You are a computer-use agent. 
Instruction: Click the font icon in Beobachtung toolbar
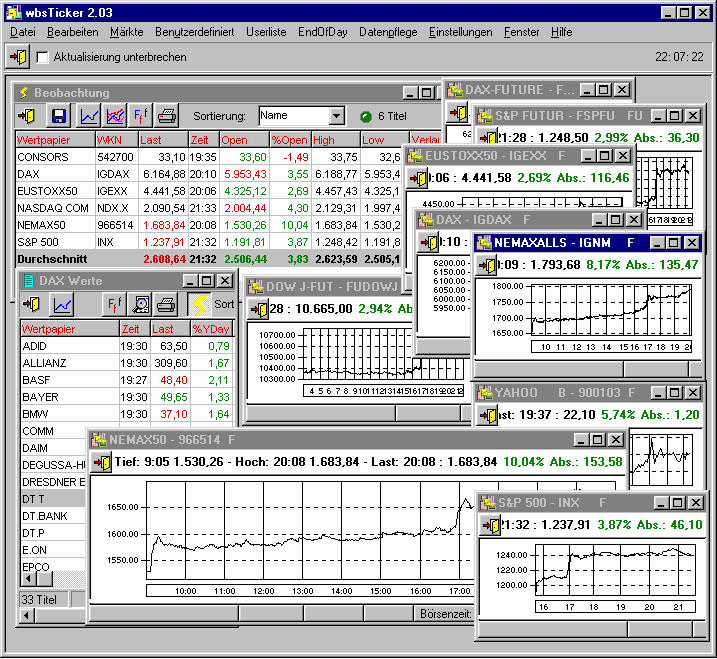pos(141,116)
